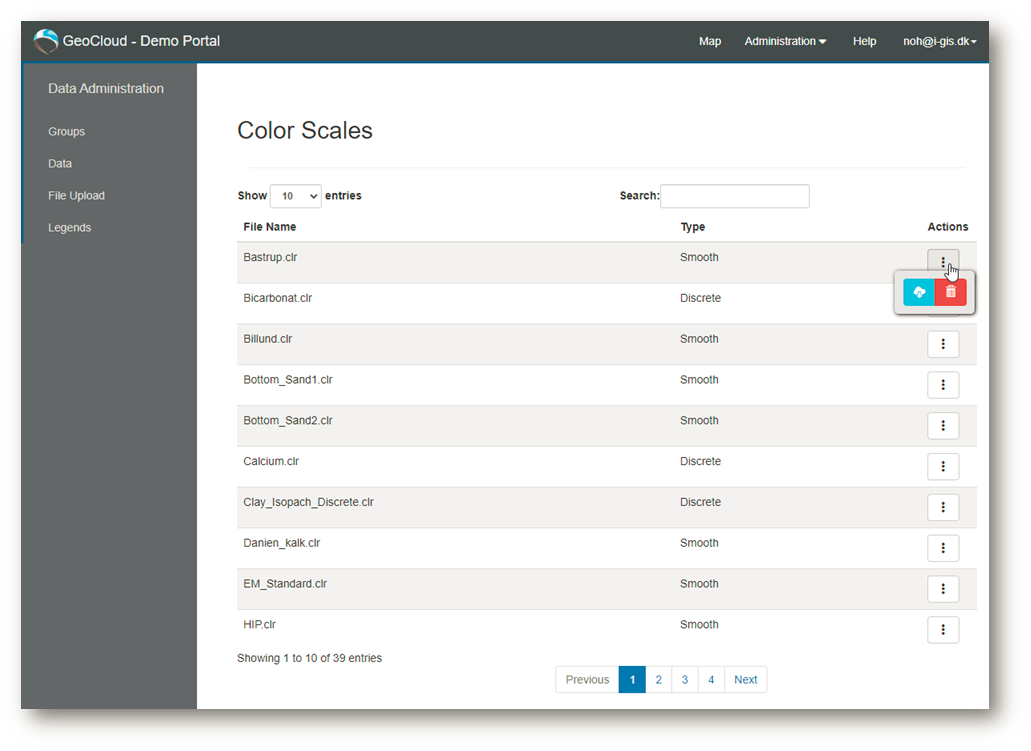Sort table by File Name column
1031x751 pixels.
tap(270, 227)
